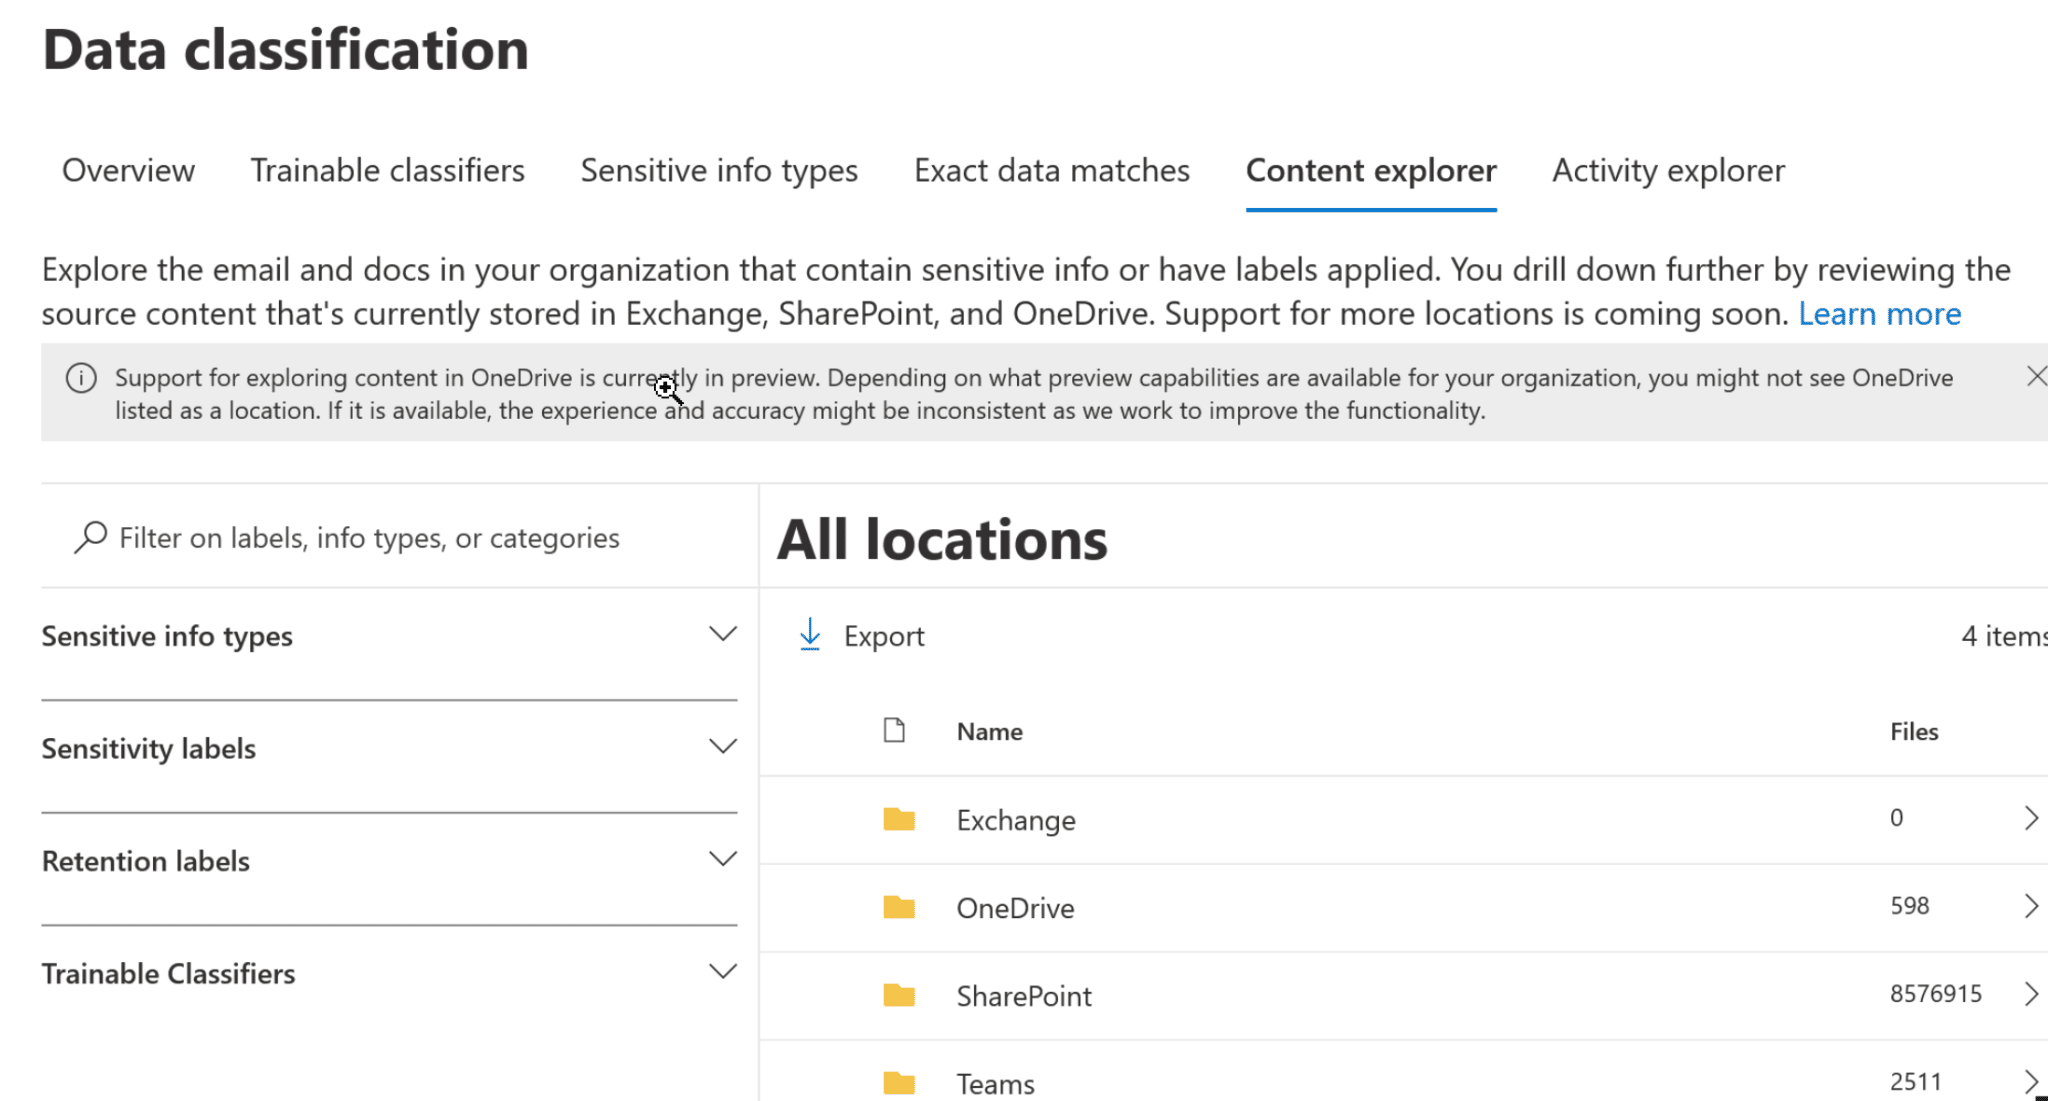Open the SharePoint folder icon

point(898,995)
